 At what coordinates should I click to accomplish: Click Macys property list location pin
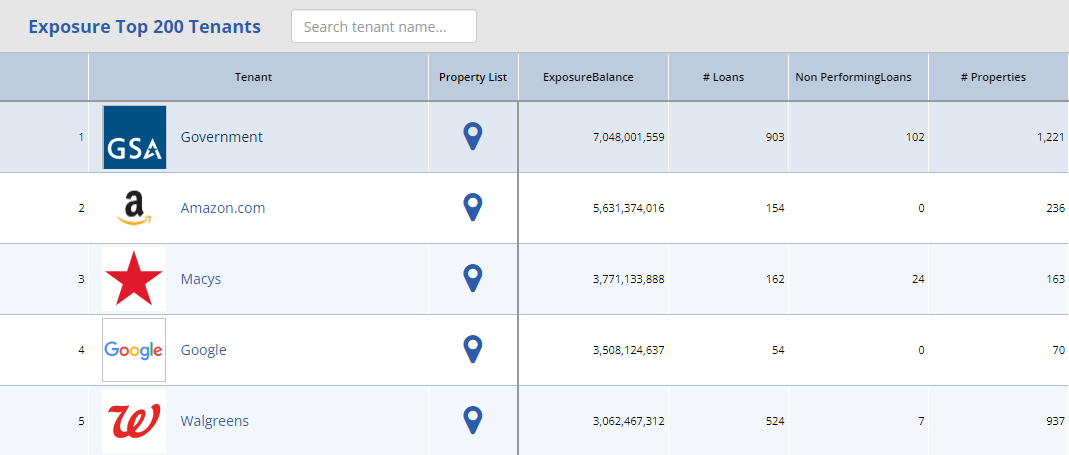click(x=473, y=278)
